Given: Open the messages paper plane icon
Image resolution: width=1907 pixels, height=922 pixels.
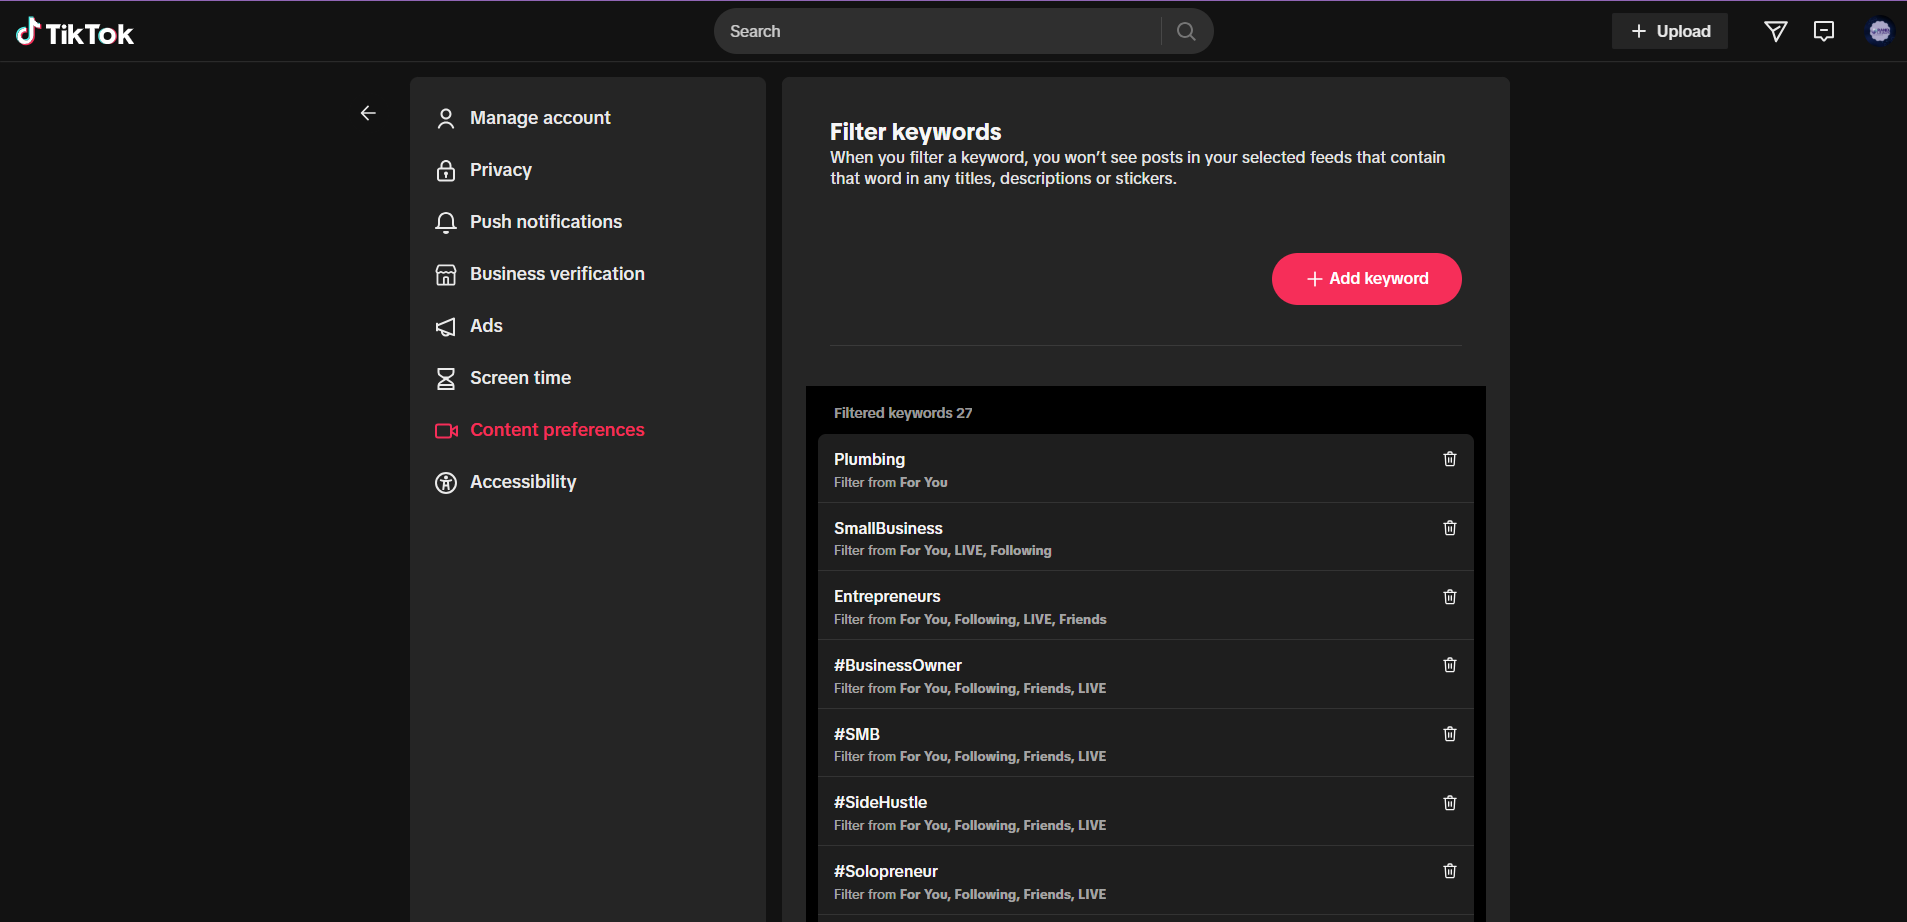Looking at the screenshot, I should [1776, 32].
